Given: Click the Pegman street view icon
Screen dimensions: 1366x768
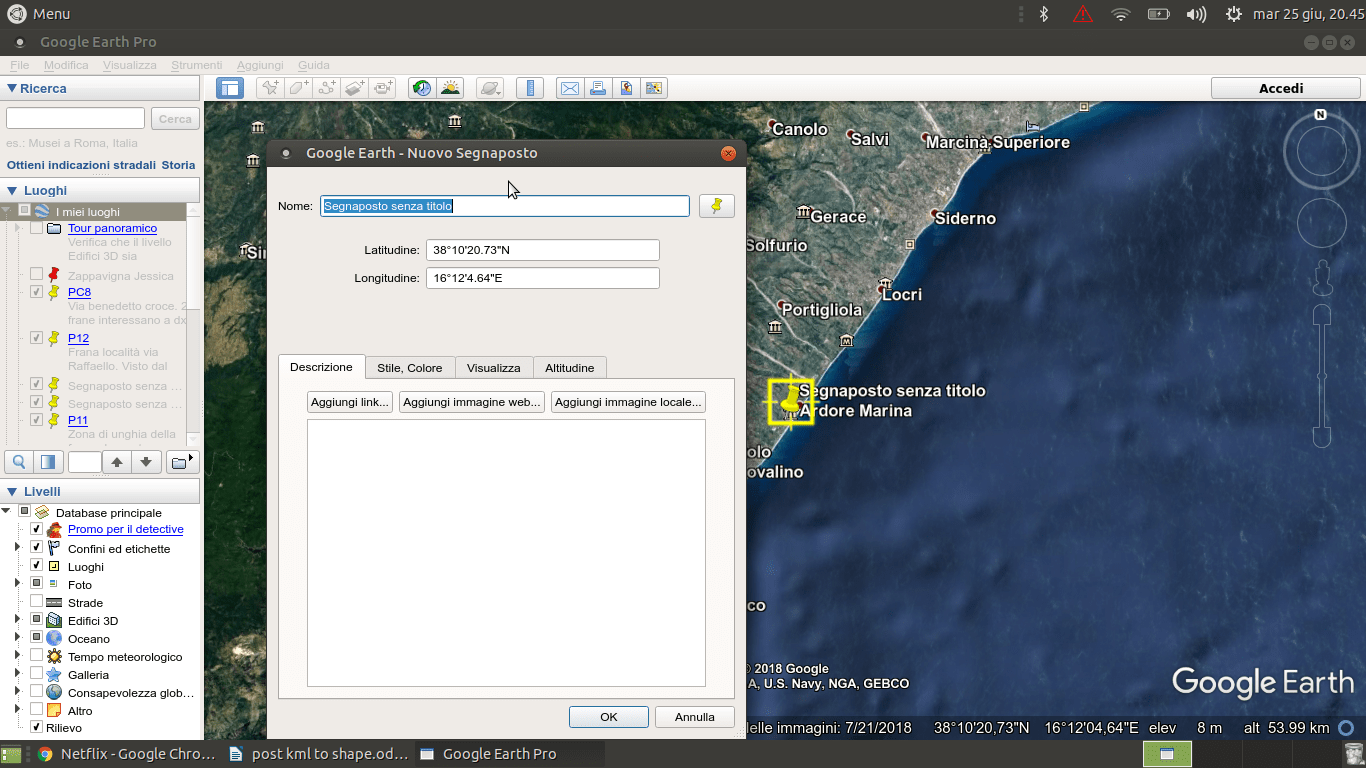Looking at the screenshot, I should 1323,277.
